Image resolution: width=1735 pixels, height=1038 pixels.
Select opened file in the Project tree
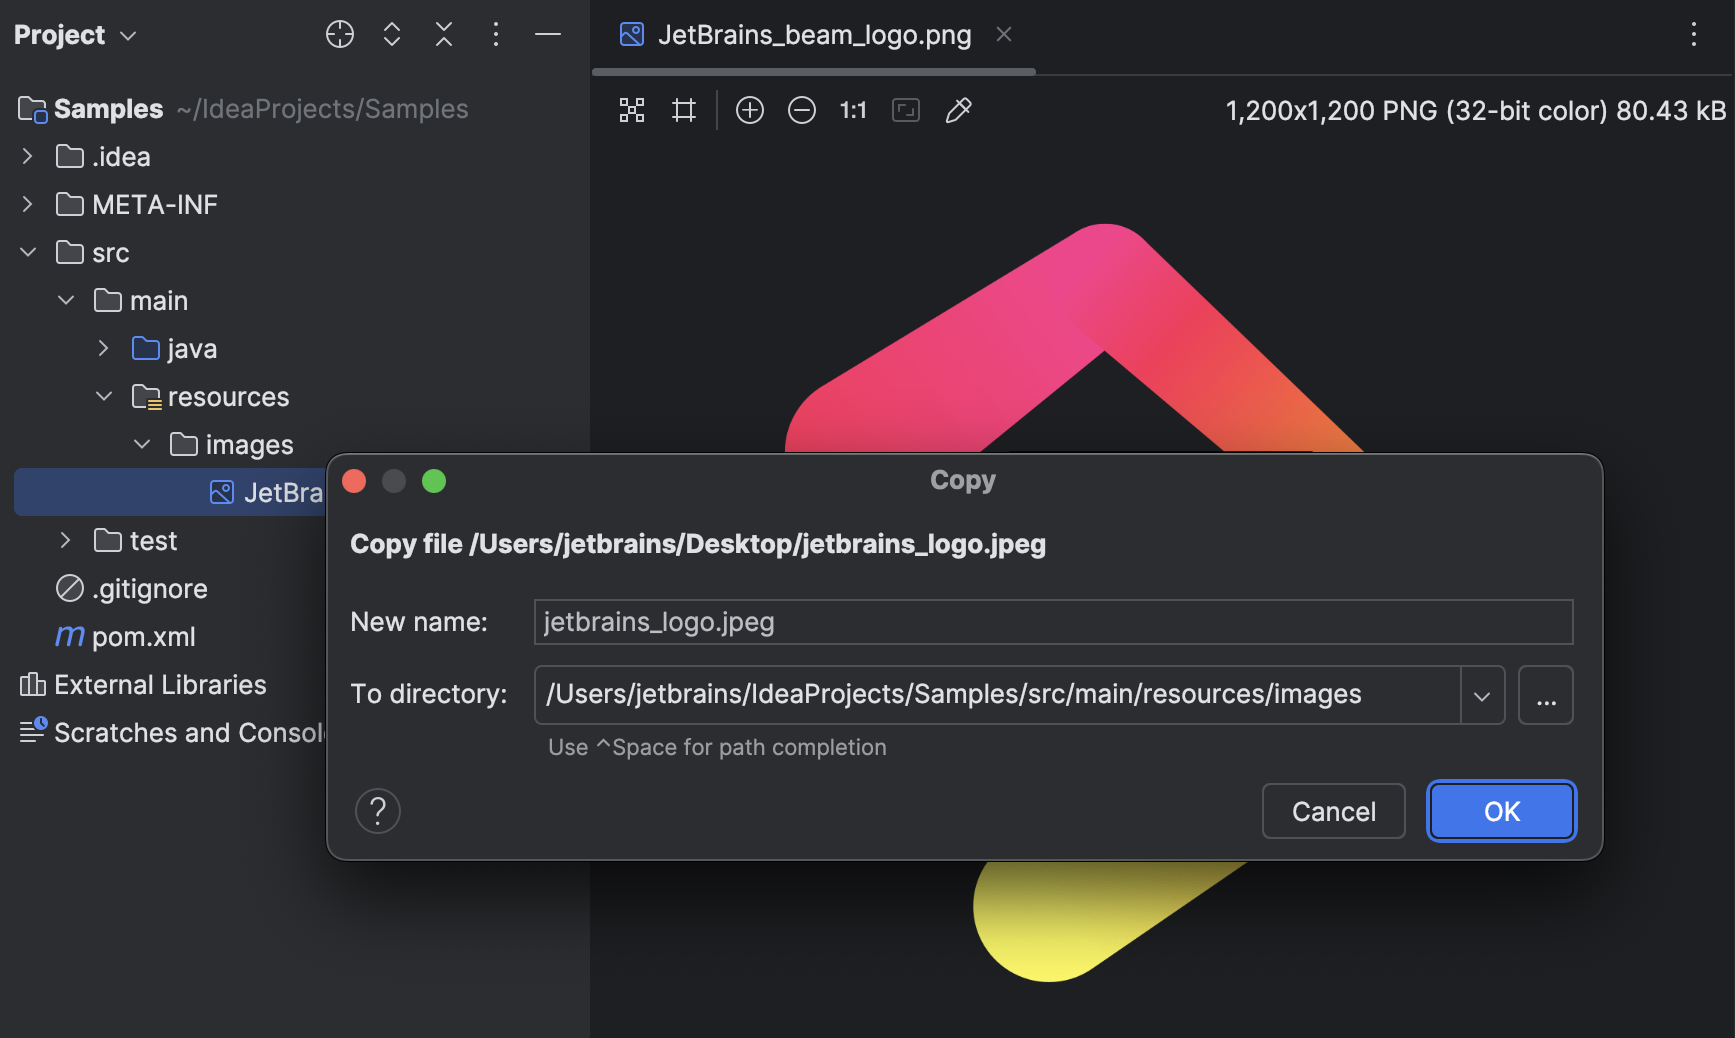[x=339, y=34]
